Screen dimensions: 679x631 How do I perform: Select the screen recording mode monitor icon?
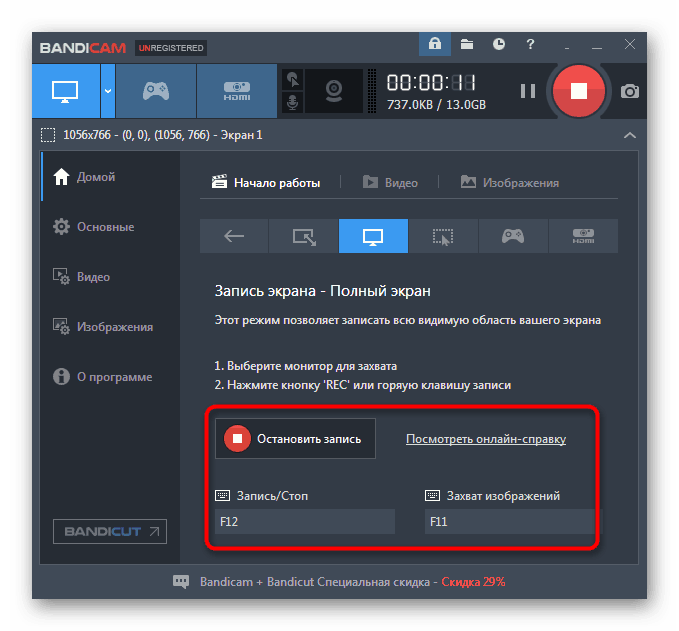pyautogui.click(x=66, y=91)
